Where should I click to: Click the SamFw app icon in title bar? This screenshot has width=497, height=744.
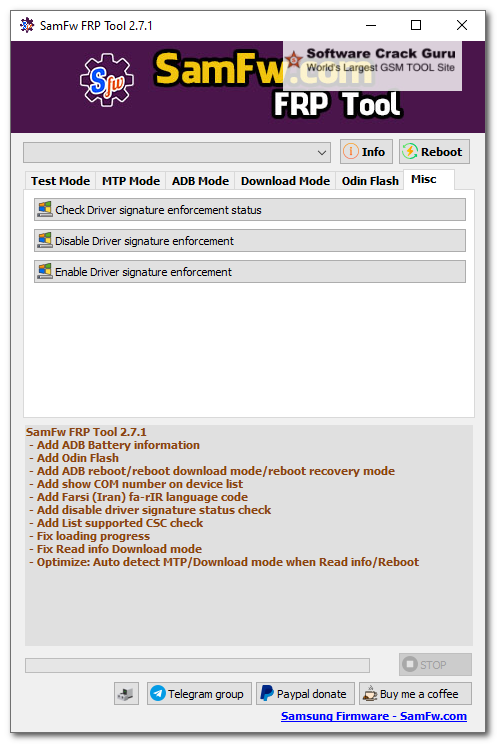(27, 25)
